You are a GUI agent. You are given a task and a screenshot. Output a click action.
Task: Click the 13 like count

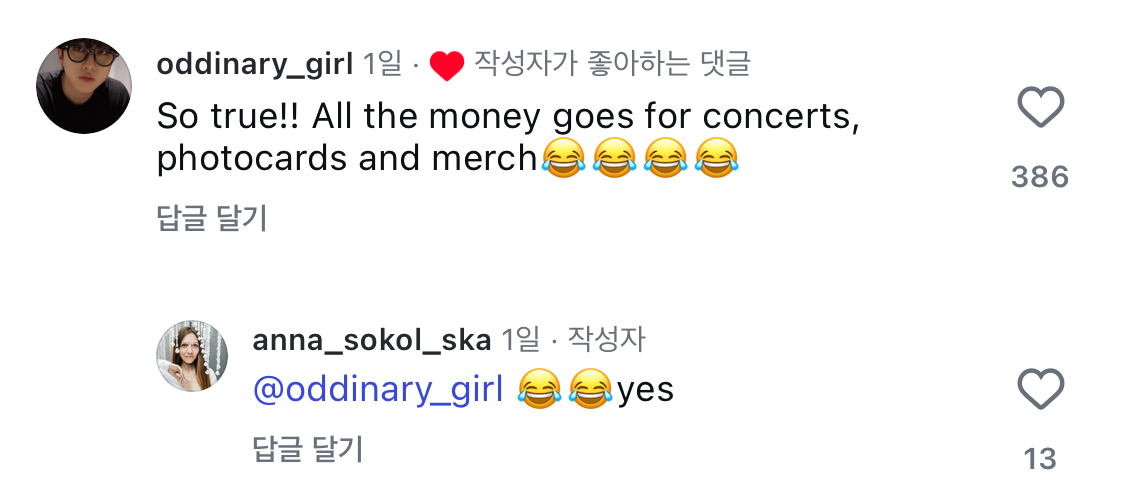tap(1040, 459)
